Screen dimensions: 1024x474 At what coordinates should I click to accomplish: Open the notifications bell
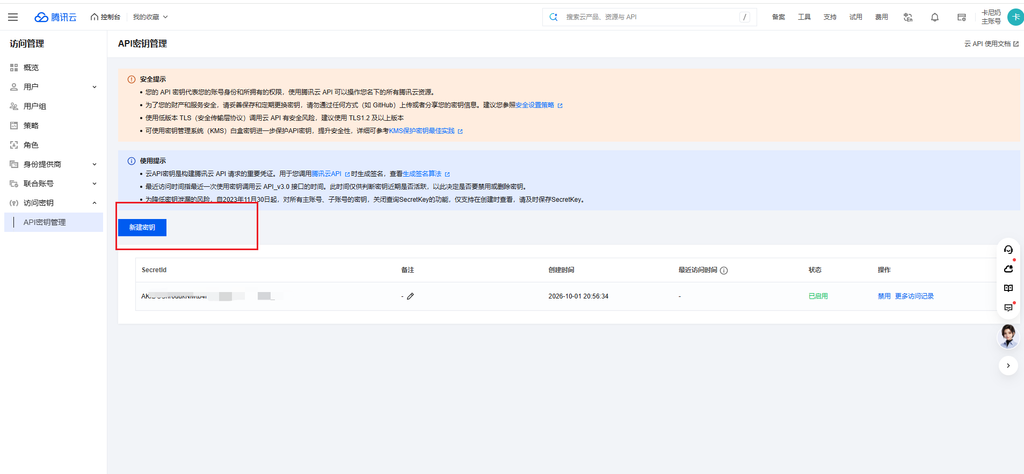(x=935, y=17)
